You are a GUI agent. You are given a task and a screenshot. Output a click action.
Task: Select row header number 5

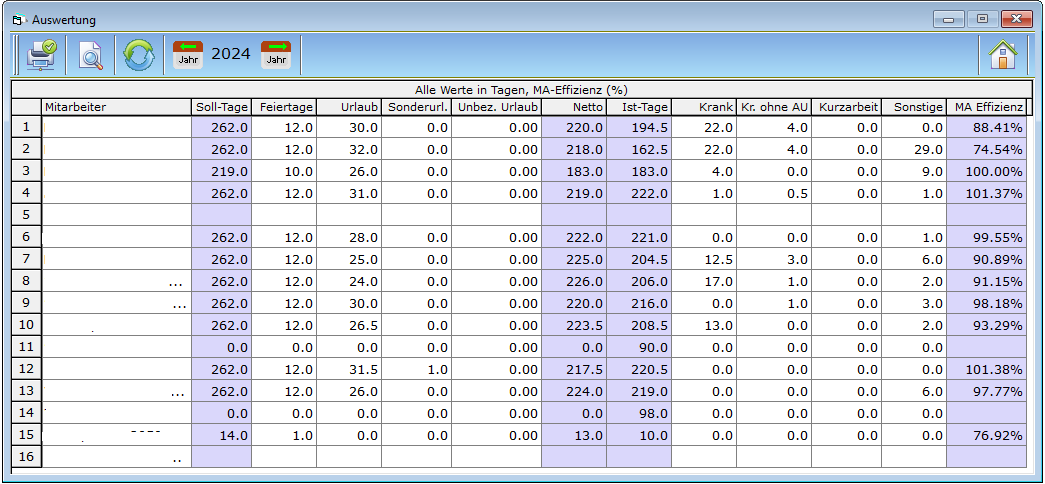tap(27, 215)
